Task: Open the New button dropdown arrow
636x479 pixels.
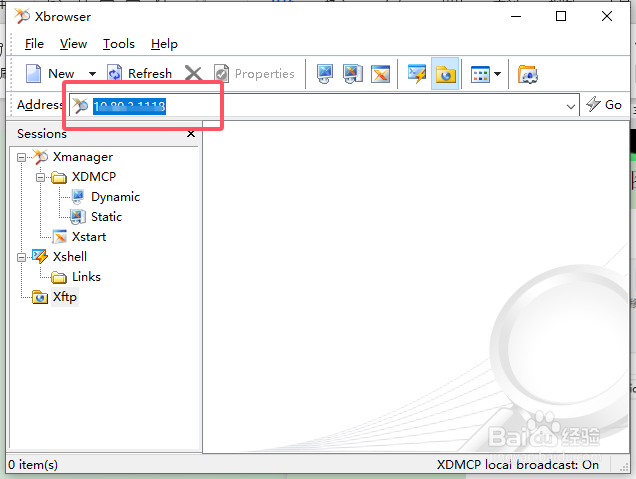Action: (92, 74)
